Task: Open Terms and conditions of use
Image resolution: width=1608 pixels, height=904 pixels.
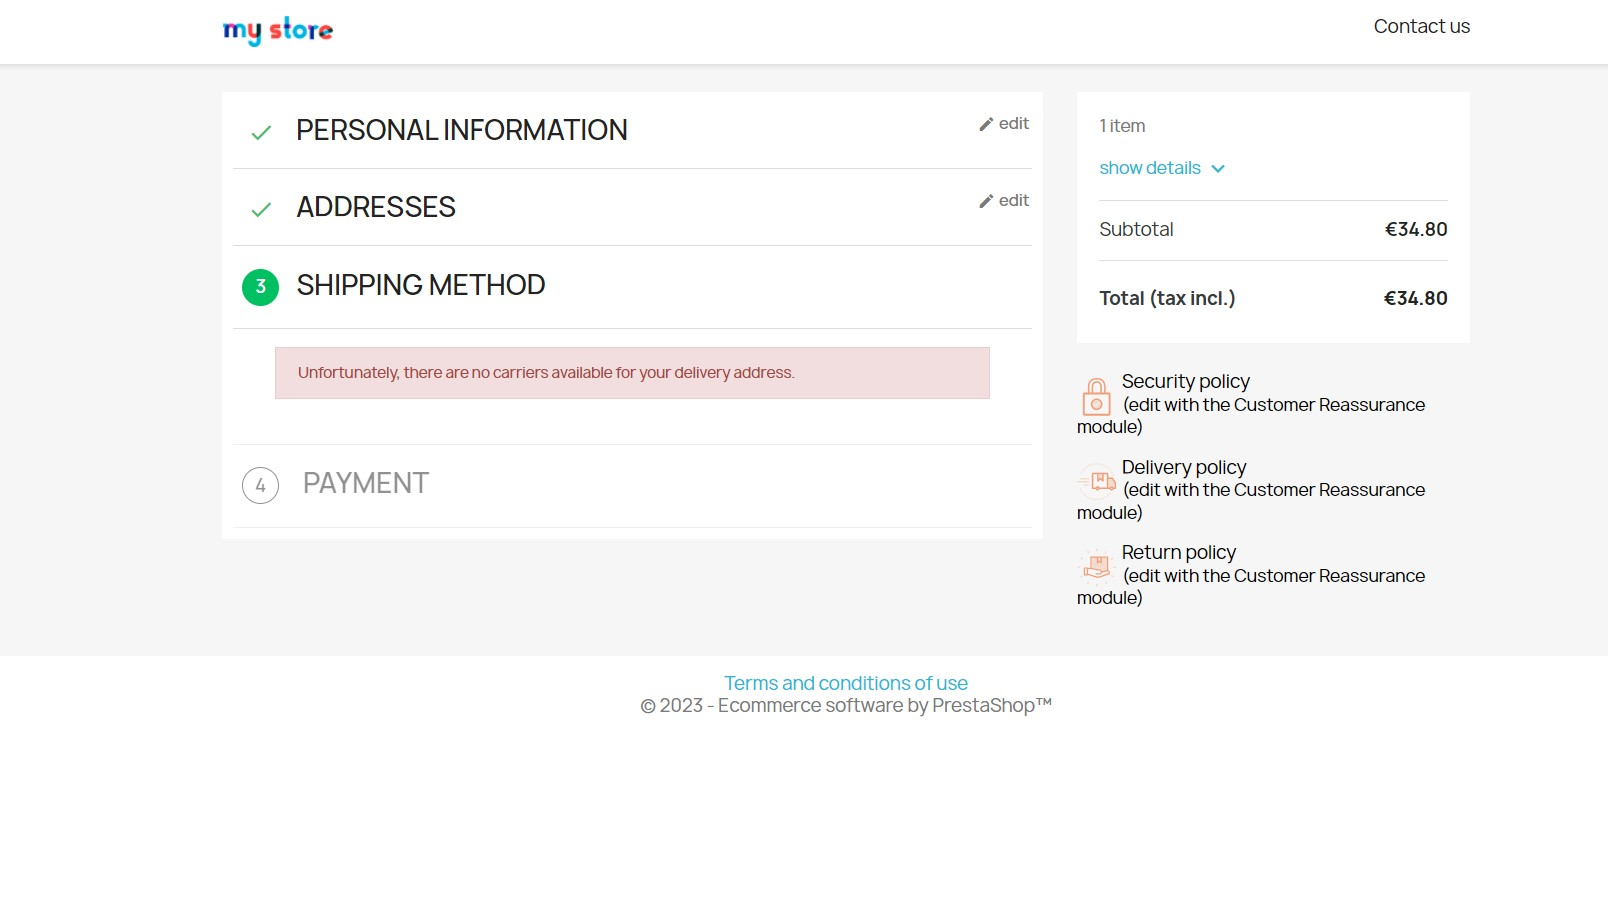Action: (846, 683)
